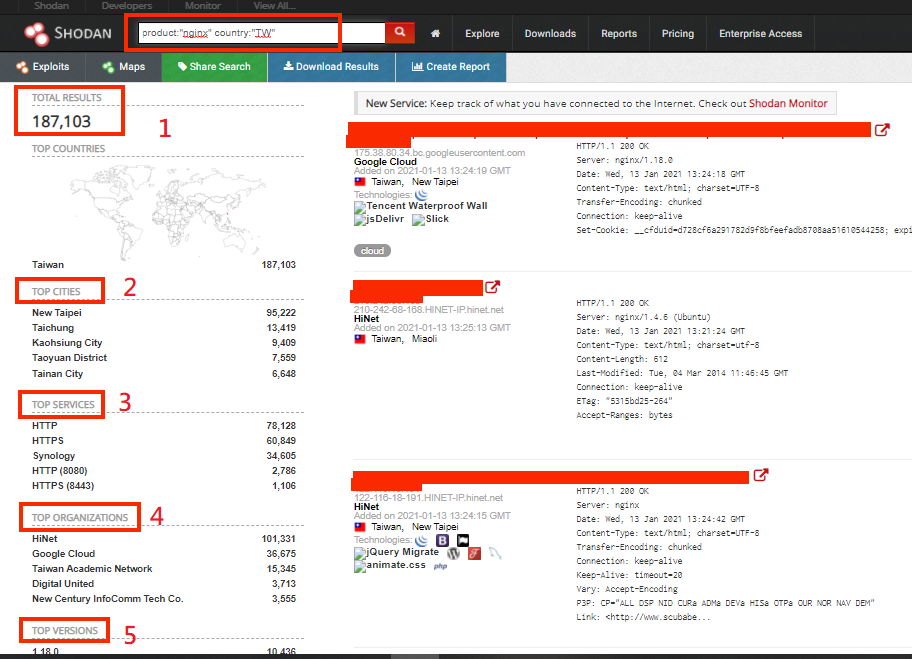This screenshot has width=912, height=659.
Task: Click Taiwan in the Top Countries list
Action: tap(48, 265)
